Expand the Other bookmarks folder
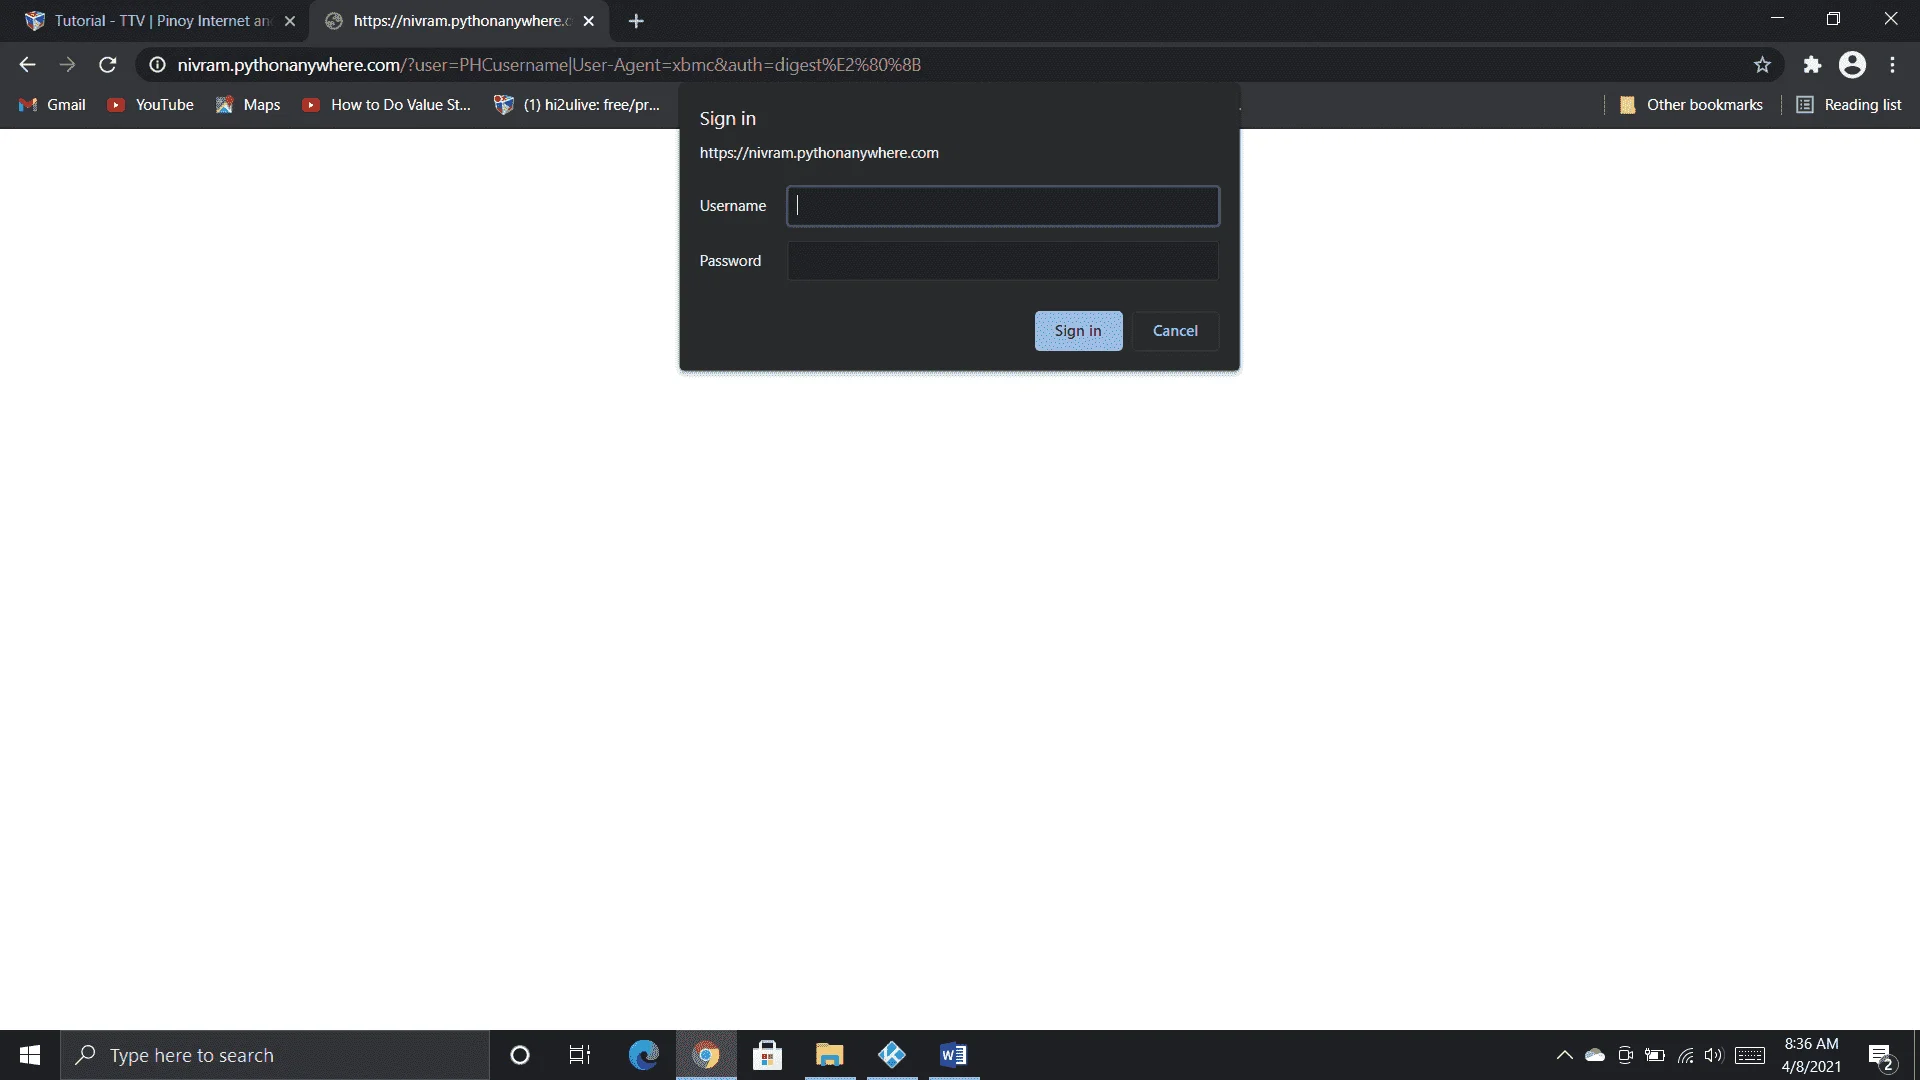The image size is (1920, 1080). pyautogui.click(x=1691, y=105)
